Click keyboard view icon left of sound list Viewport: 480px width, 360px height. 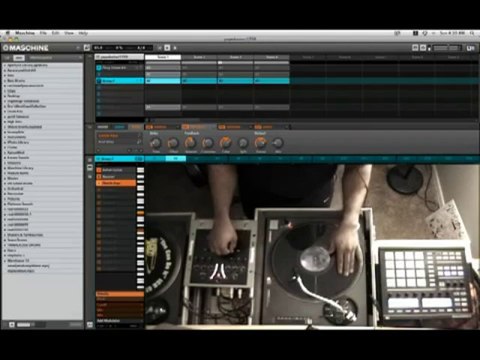pyautogui.click(x=90, y=168)
